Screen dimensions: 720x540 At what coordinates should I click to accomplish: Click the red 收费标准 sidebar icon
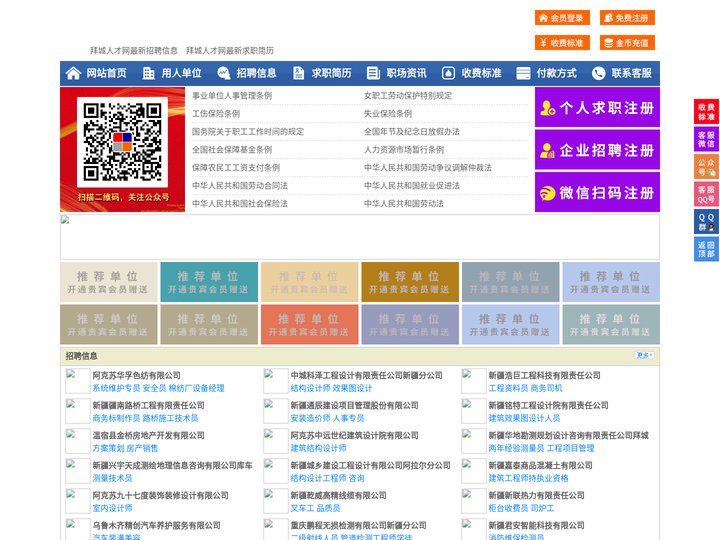pyautogui.click(x=706, y=112)
